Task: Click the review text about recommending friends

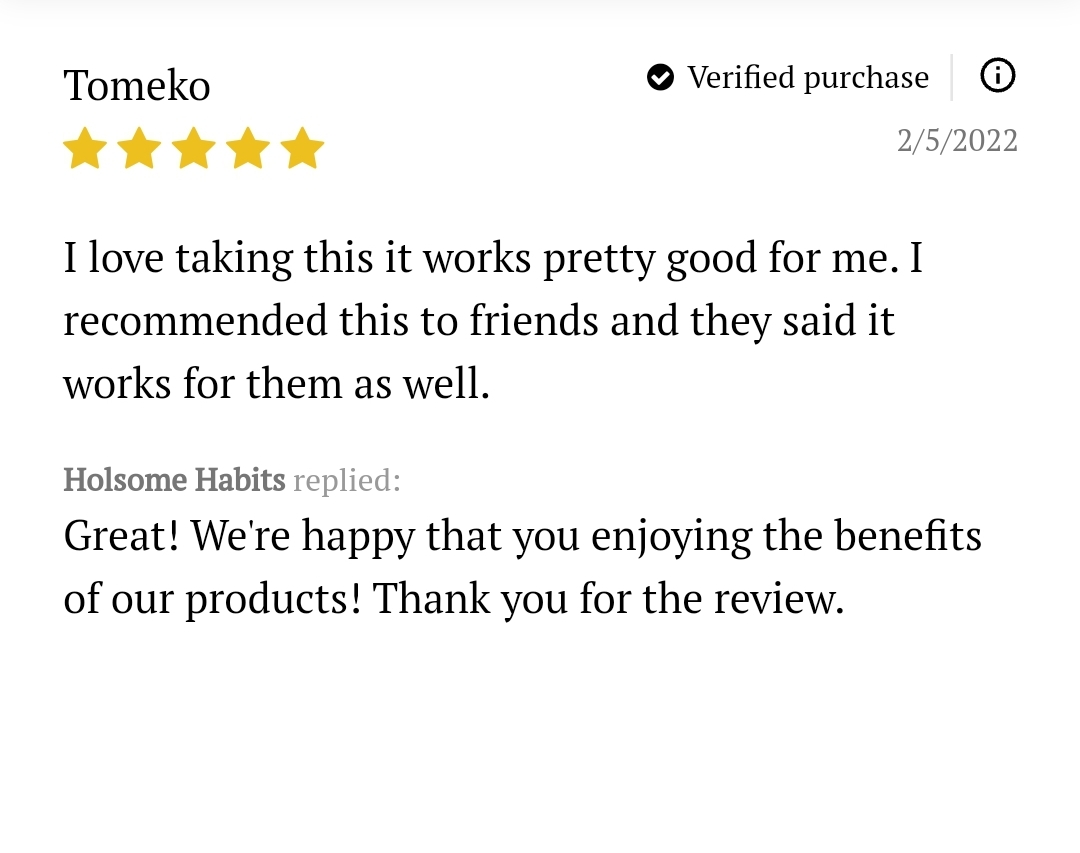Action: click(x=492, y=321)
